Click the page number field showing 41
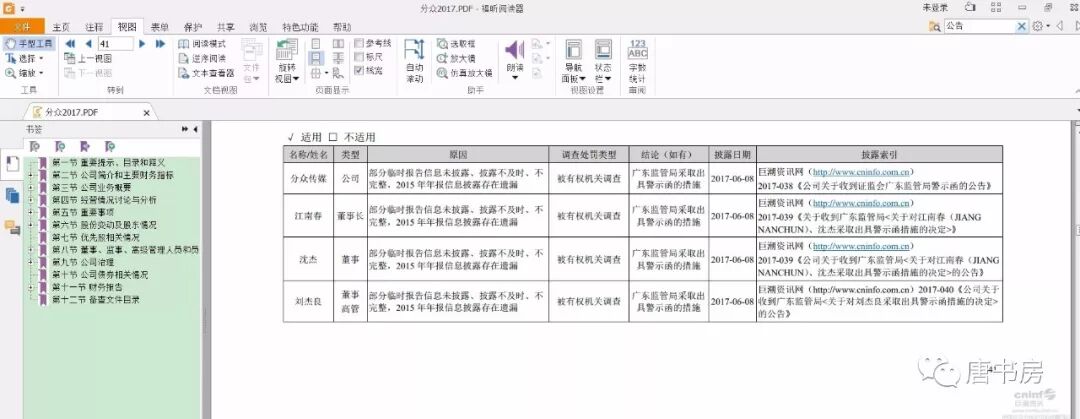The image size is (1080, 419). pyautogui.click(x=115, y=43)
